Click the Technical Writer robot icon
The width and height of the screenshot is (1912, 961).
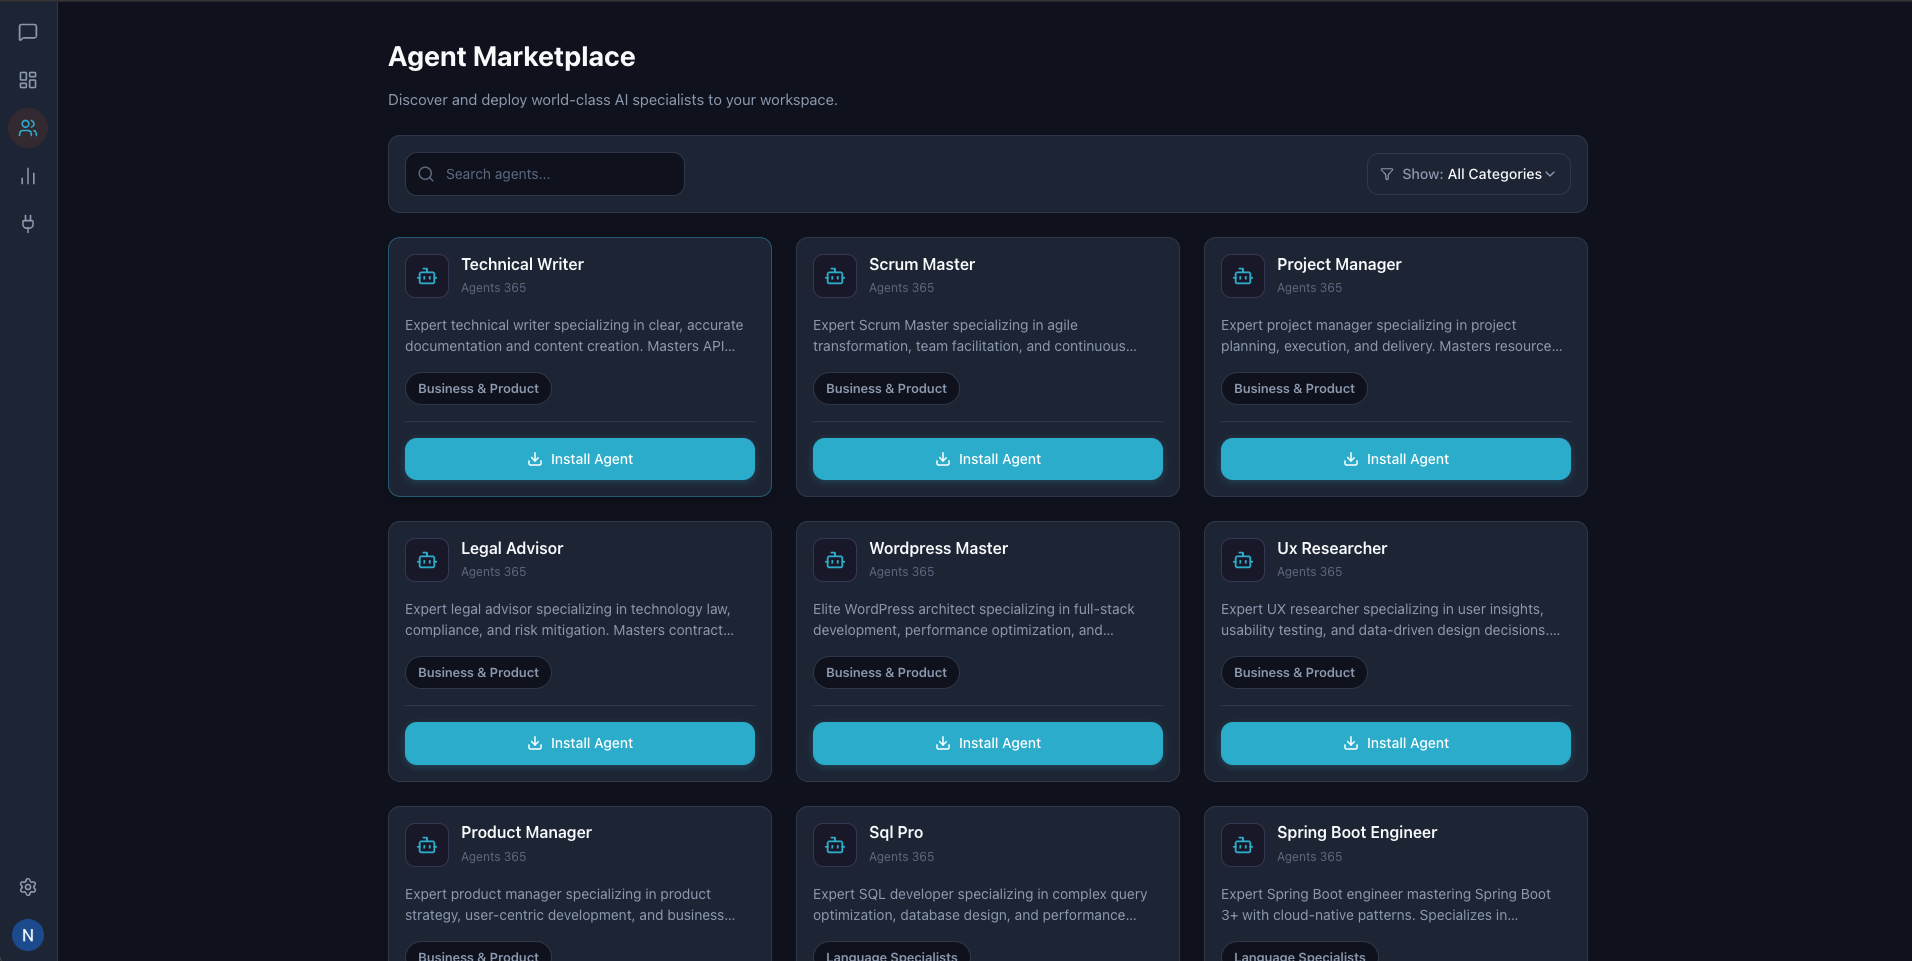point(426,276)
